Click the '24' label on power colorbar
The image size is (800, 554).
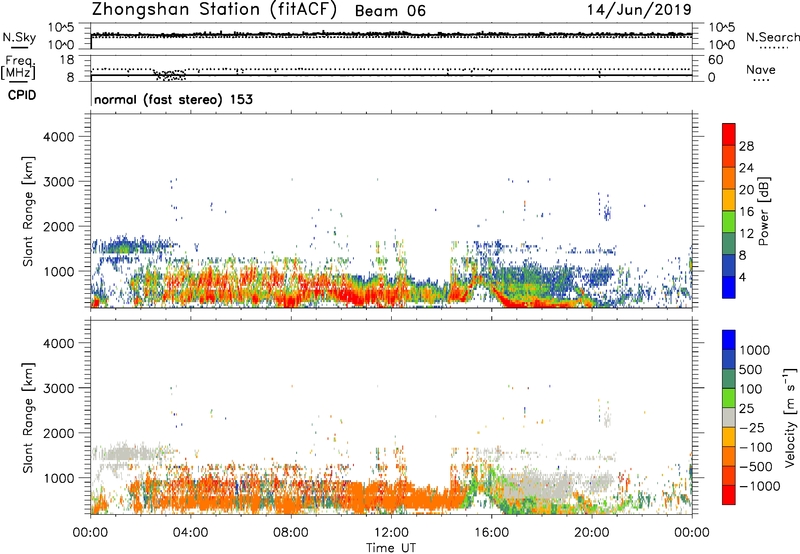pos(746,168)
